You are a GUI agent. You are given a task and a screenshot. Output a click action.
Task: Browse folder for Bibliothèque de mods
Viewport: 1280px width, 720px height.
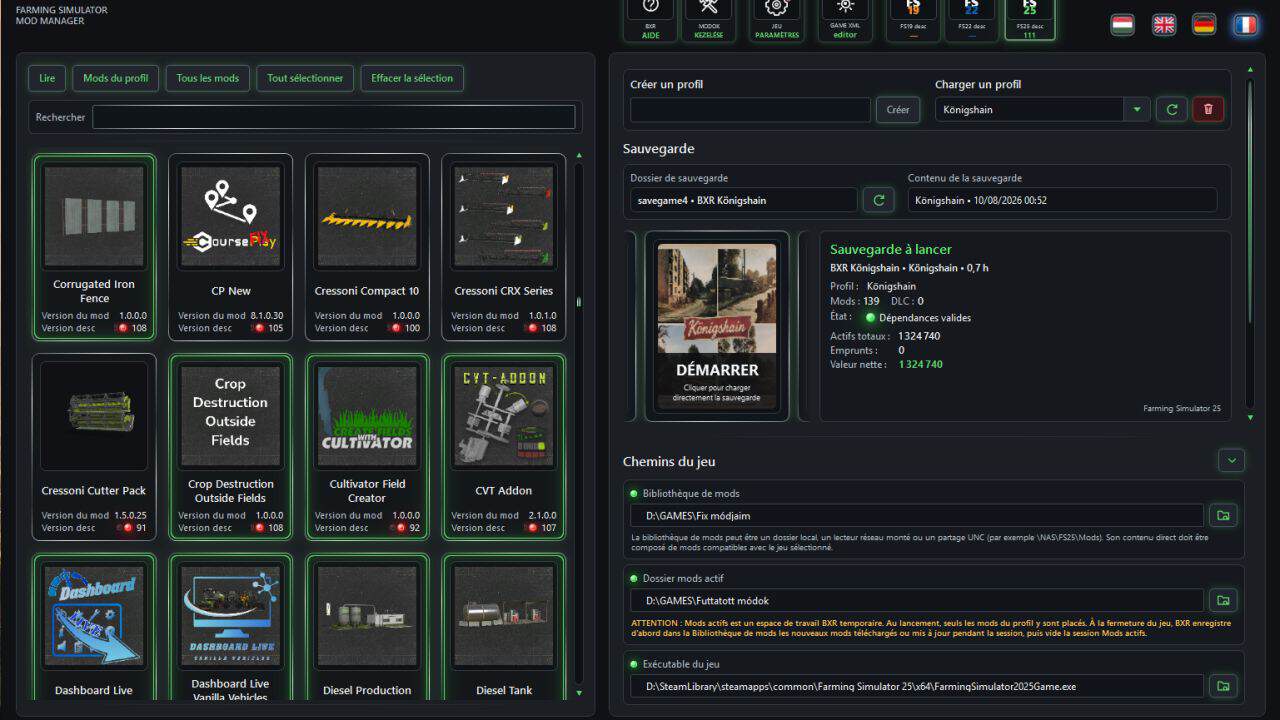[1221, 516]
